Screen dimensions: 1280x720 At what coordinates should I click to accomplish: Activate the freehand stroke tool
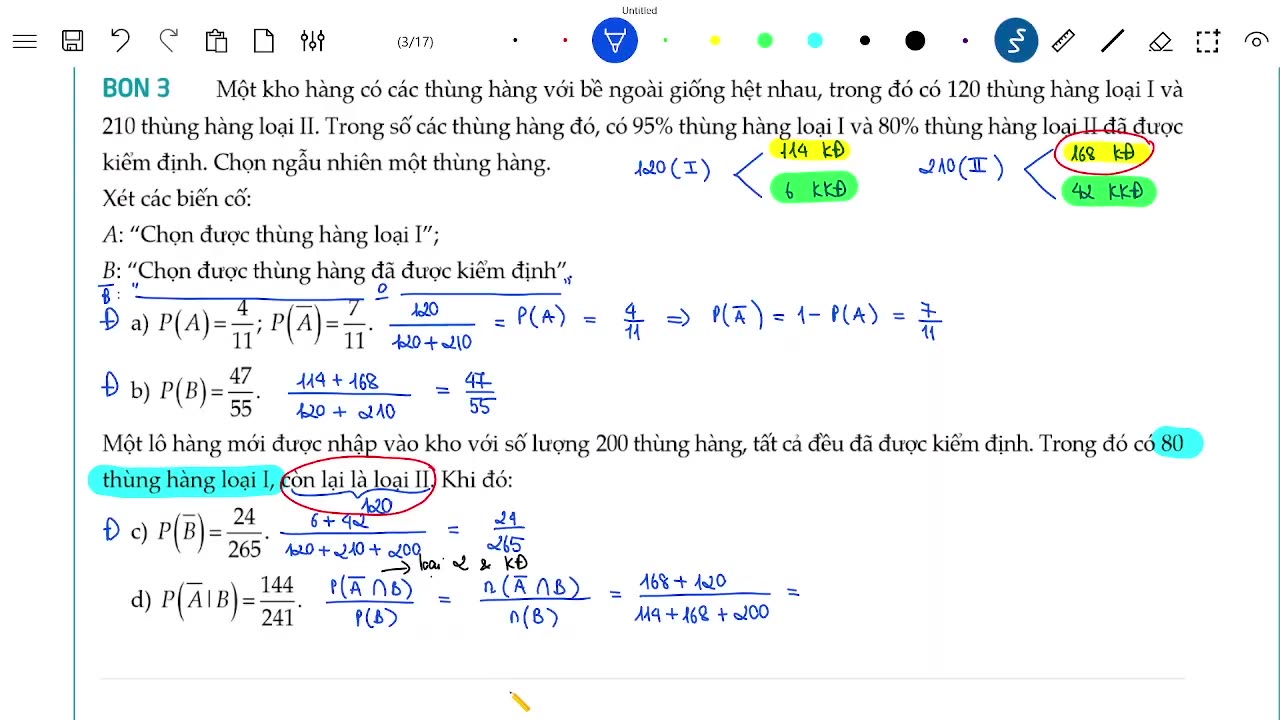coord(1016,41)
